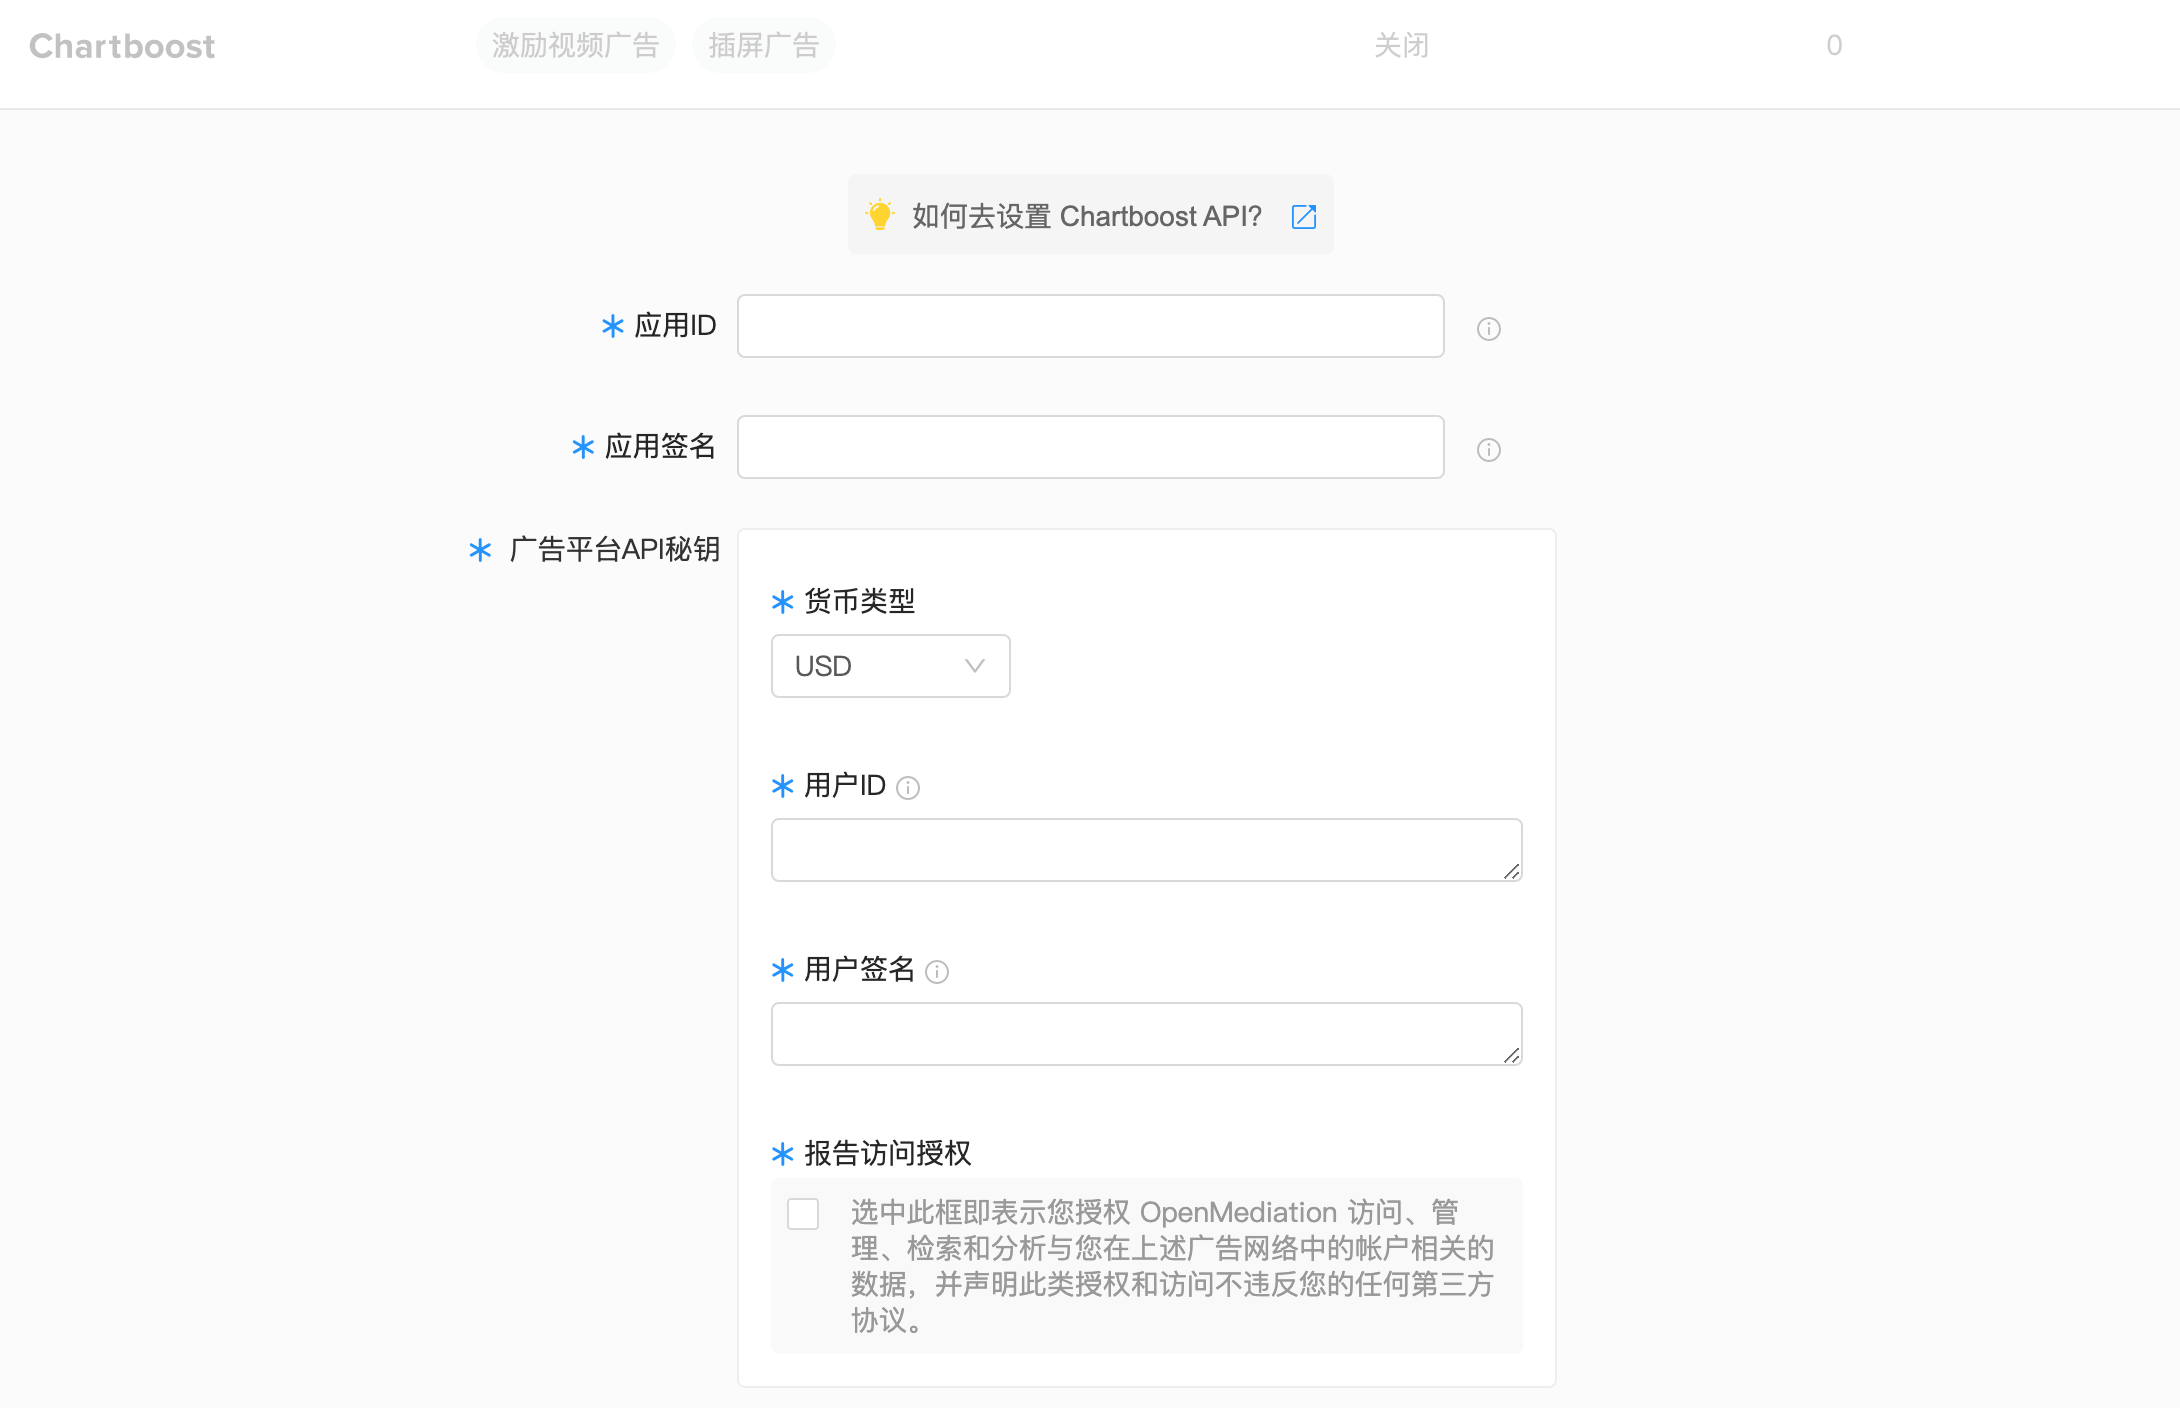Click the 货币类型 label
Image resolution: width=2180 pixels, height=1408 pixels.
coord(860,602)
